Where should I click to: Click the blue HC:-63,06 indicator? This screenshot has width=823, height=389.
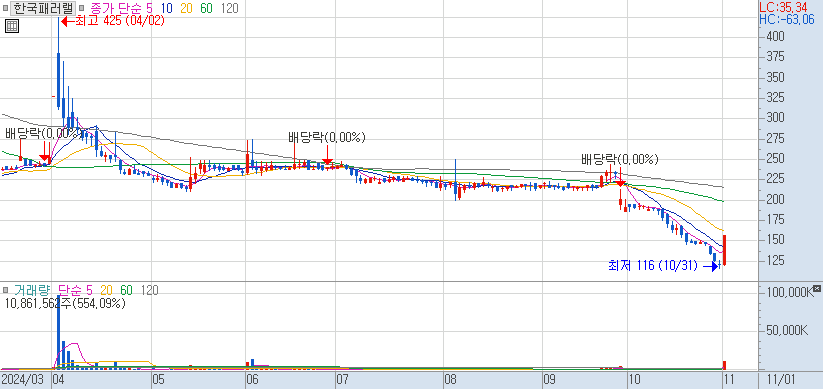[x=787, y=20]
